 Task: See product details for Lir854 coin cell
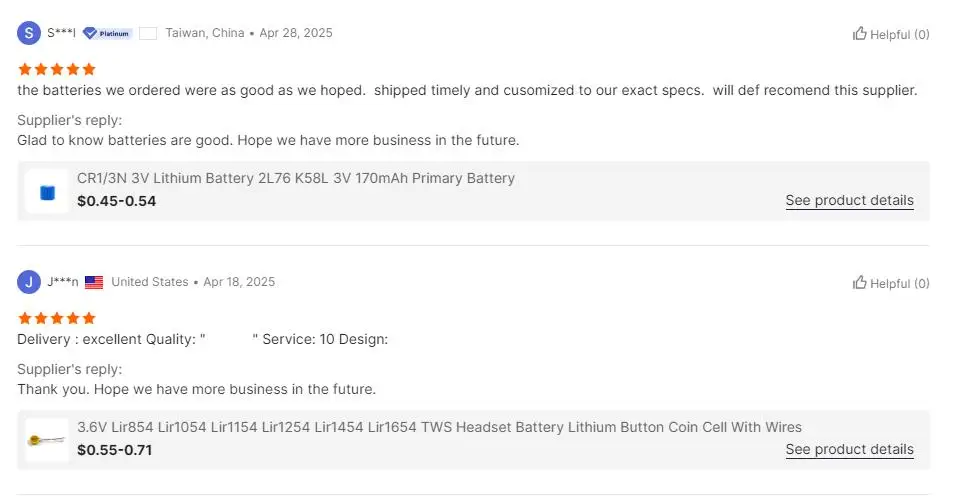tap(849, 449)
